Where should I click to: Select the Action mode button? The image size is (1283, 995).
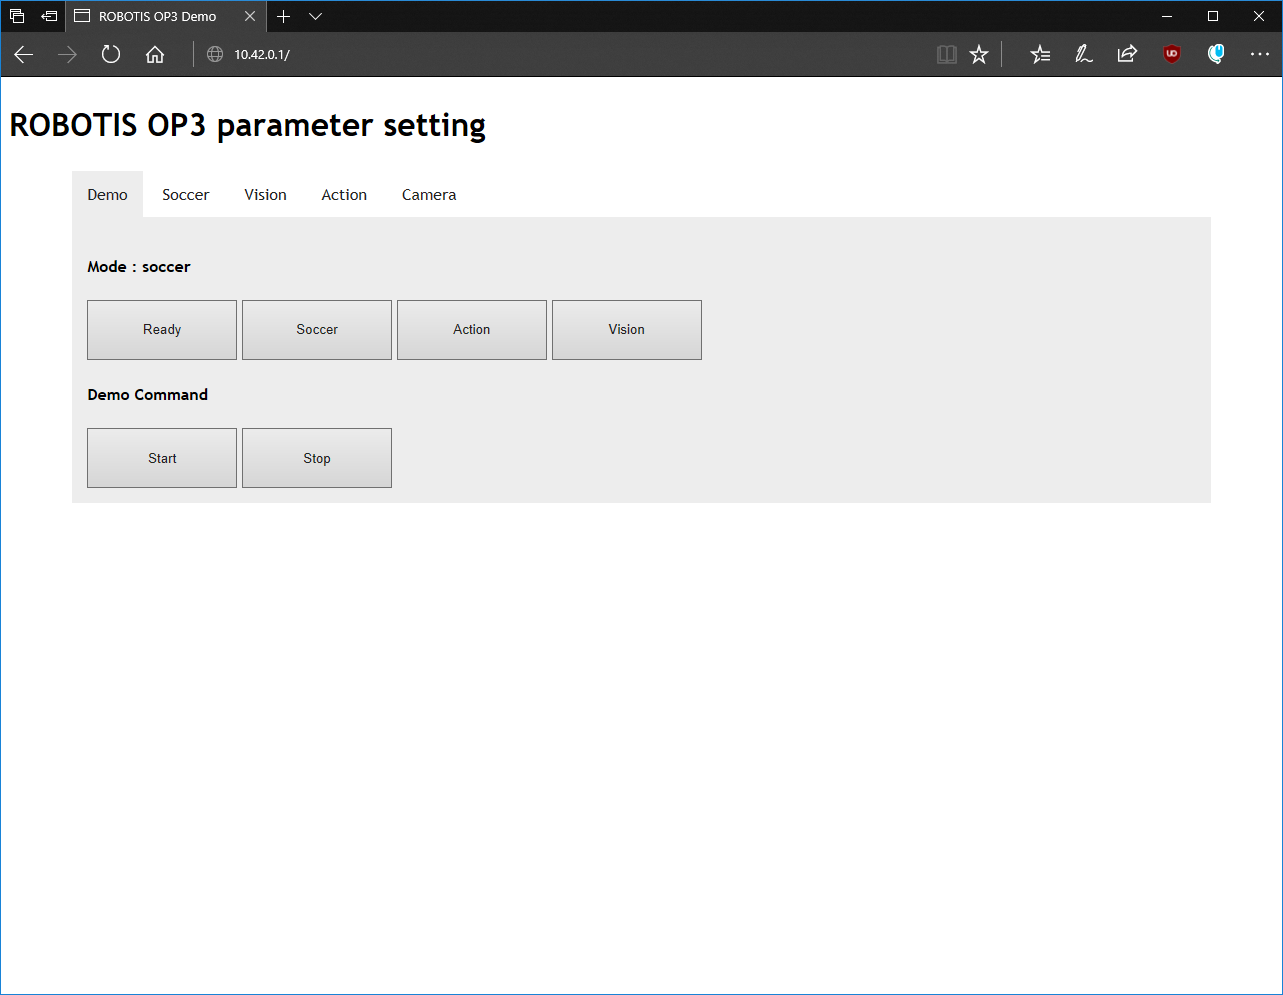click(472, 330)
